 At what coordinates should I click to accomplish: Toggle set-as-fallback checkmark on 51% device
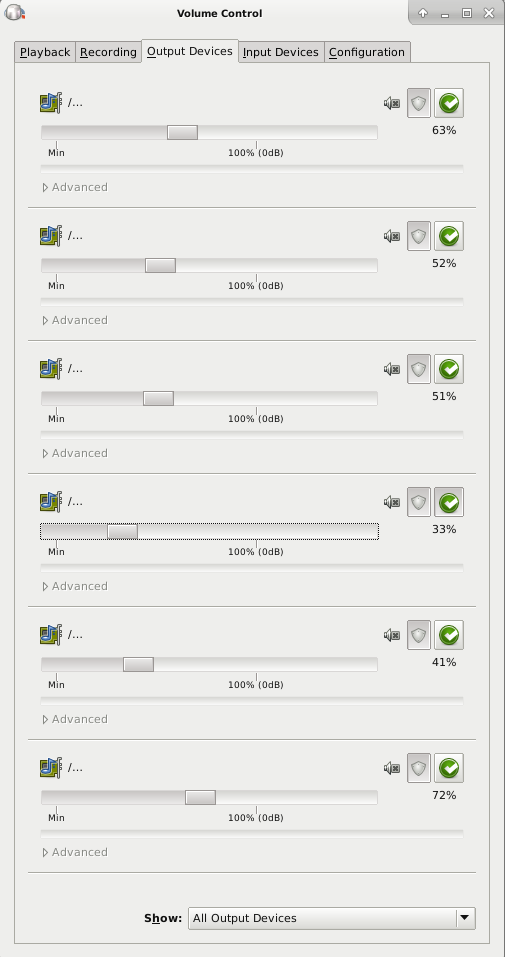point(449,369)
